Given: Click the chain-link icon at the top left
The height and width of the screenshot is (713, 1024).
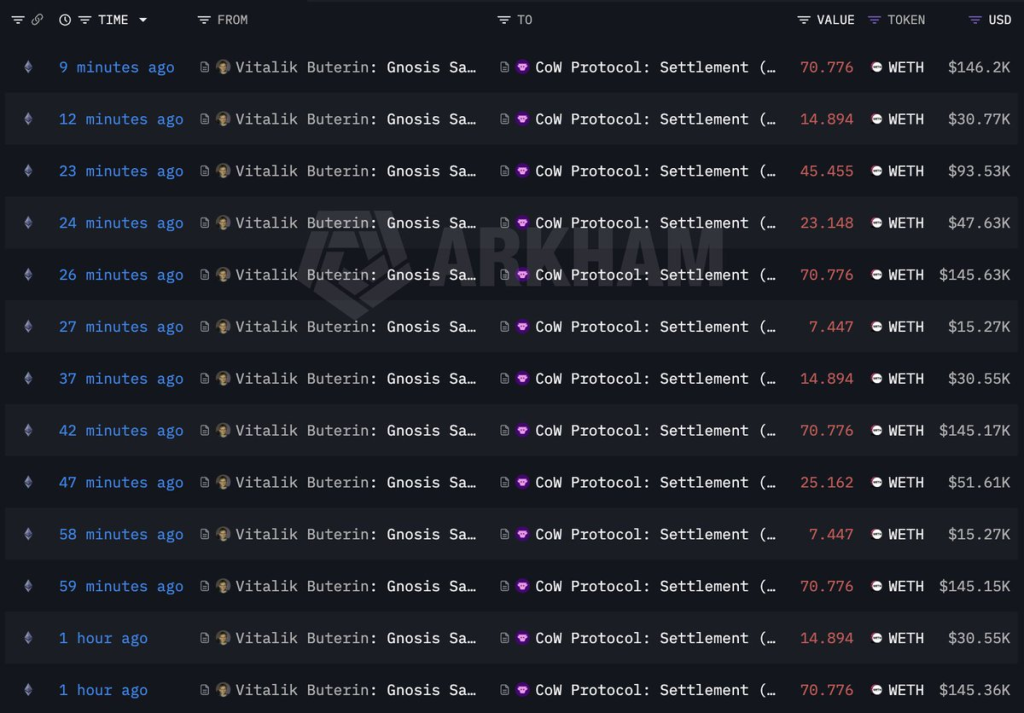Looking at the screenshot, I should coord(38,19).
